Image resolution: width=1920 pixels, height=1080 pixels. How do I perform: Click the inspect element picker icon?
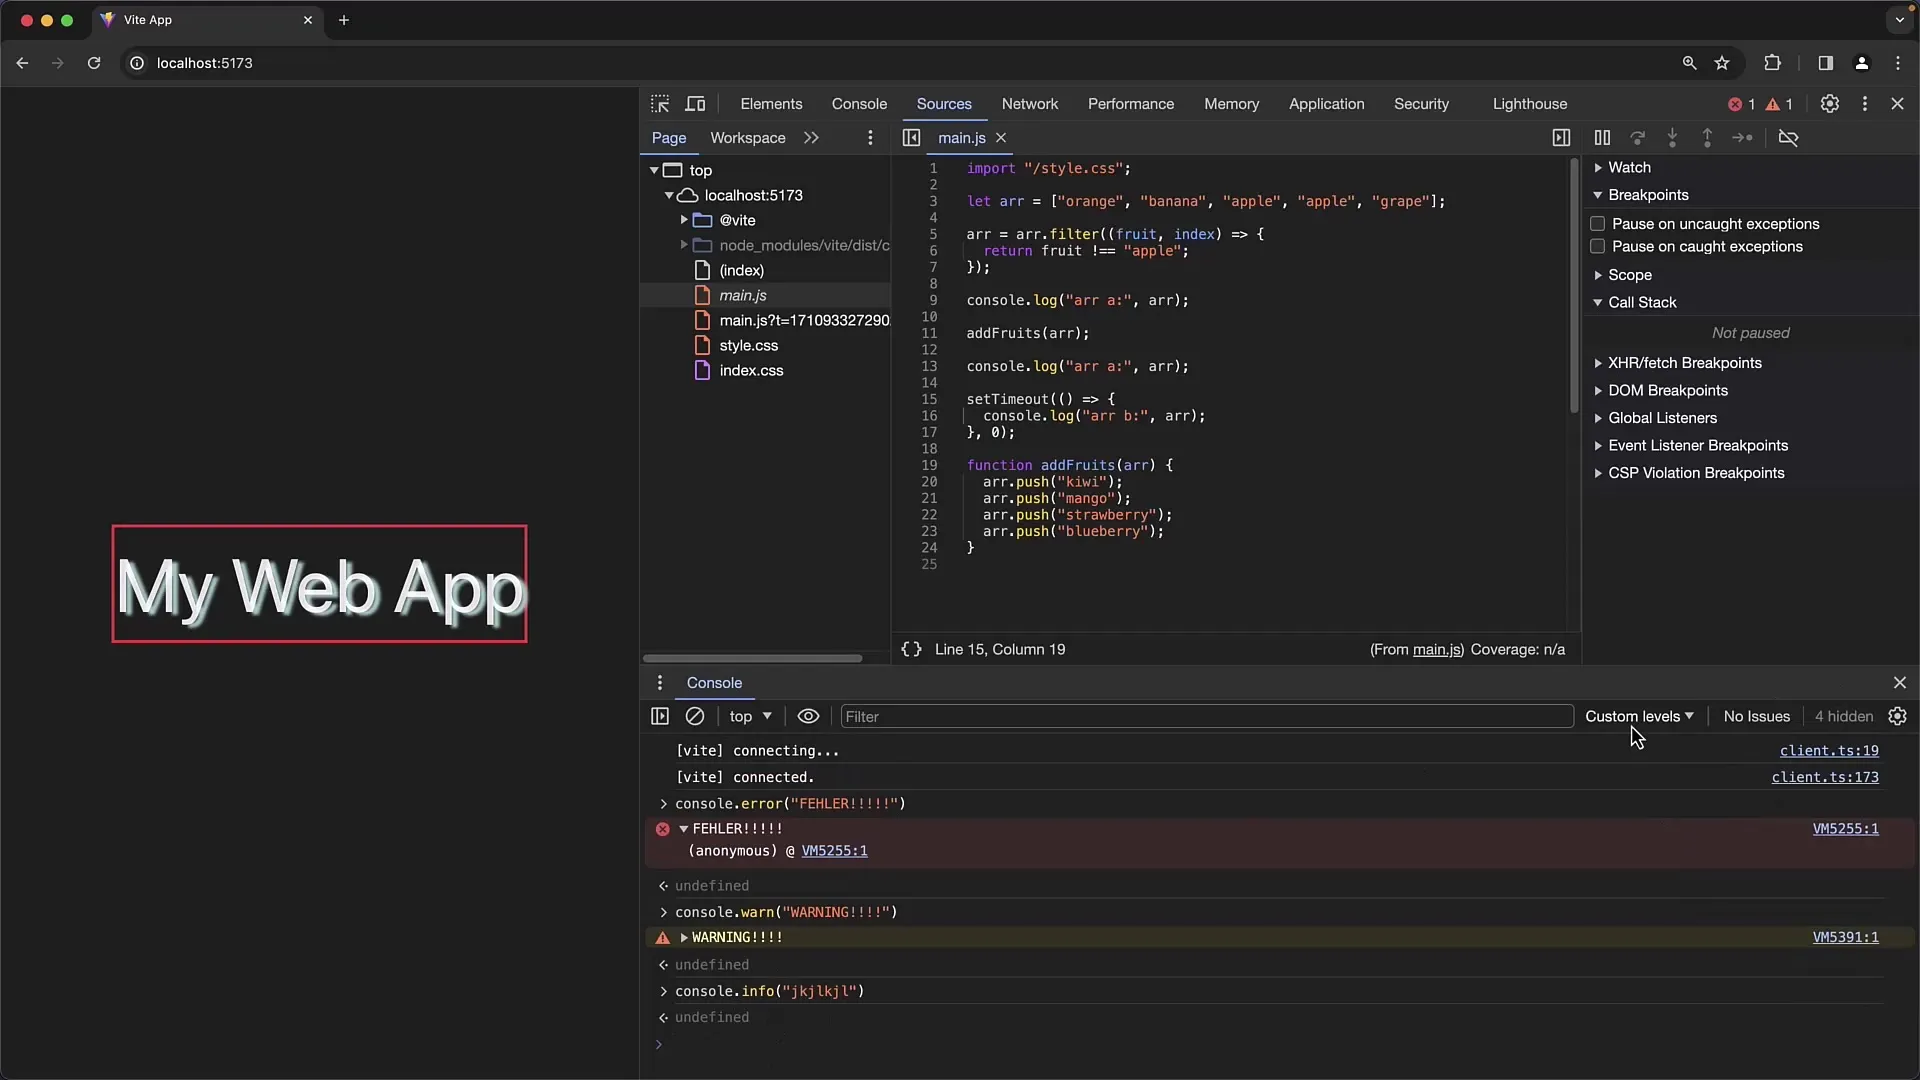tap(659, 103)
